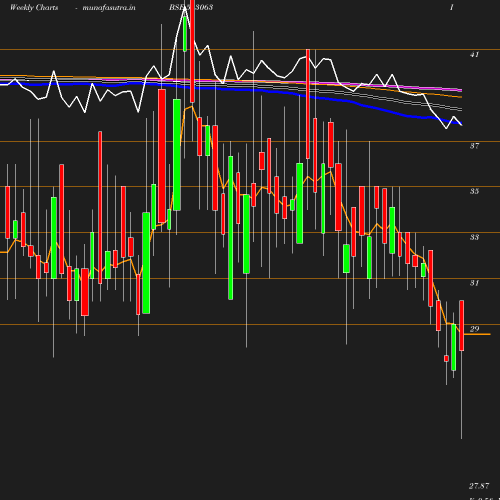Click the price axis label "37"

(x=474, y=146)
